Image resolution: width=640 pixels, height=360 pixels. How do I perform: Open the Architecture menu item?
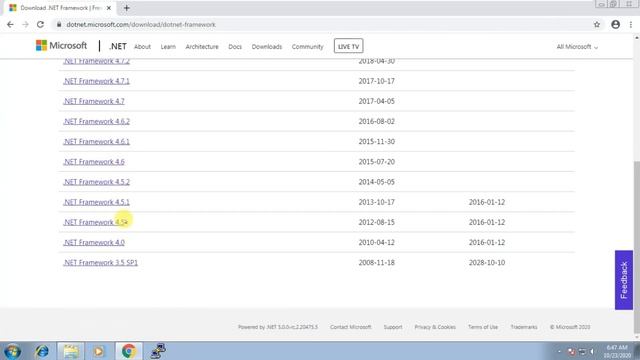click(202, 47)
